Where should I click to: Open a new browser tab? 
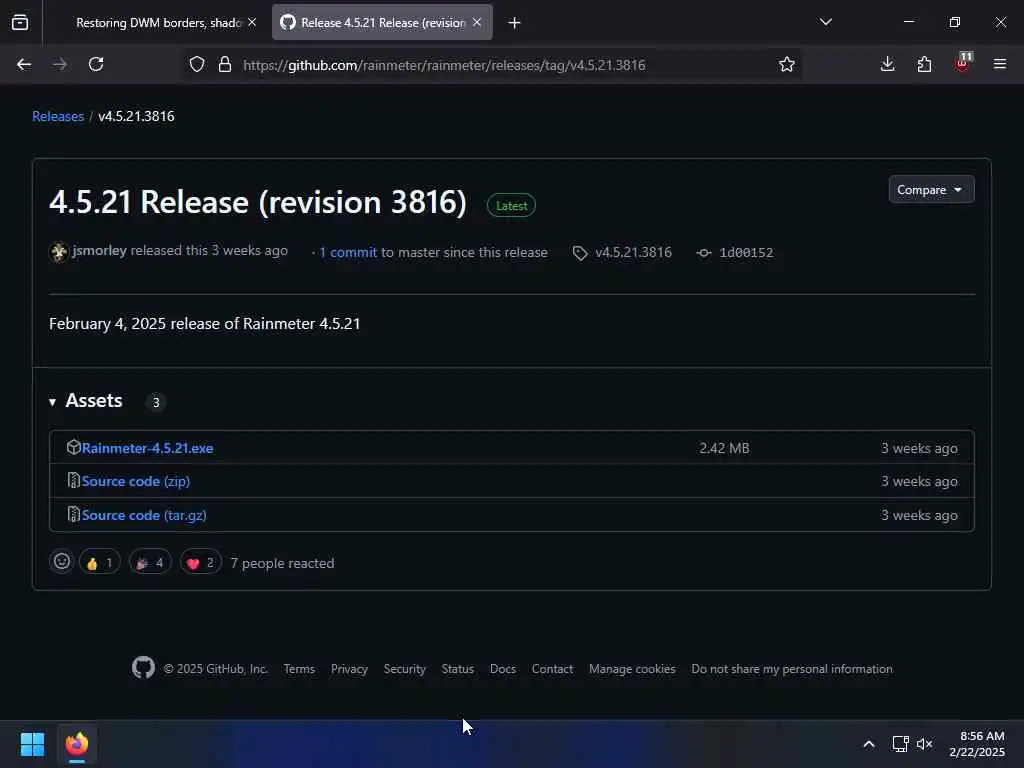point(515,23)
